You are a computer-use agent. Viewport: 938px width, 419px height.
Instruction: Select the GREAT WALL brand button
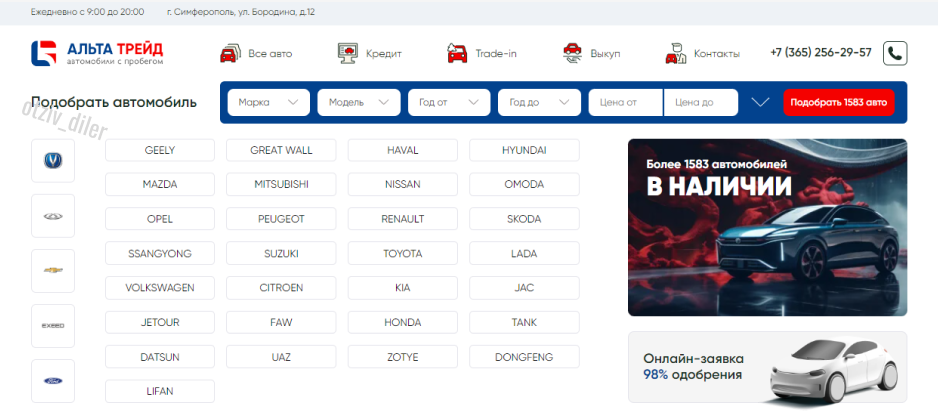click(281, 150)
